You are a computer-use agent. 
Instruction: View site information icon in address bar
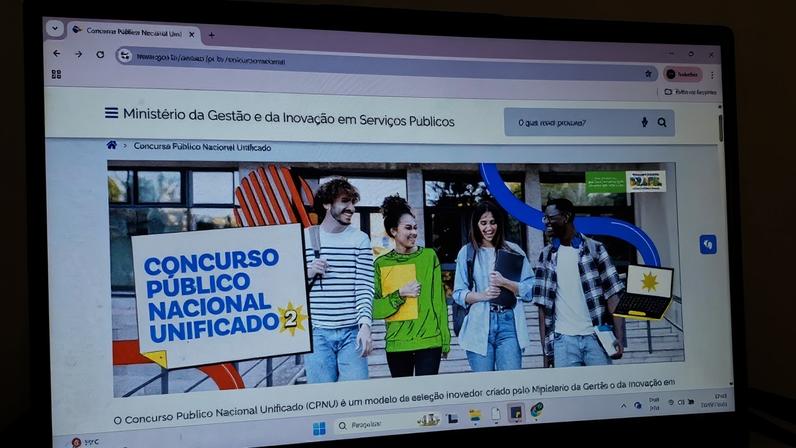124,56
